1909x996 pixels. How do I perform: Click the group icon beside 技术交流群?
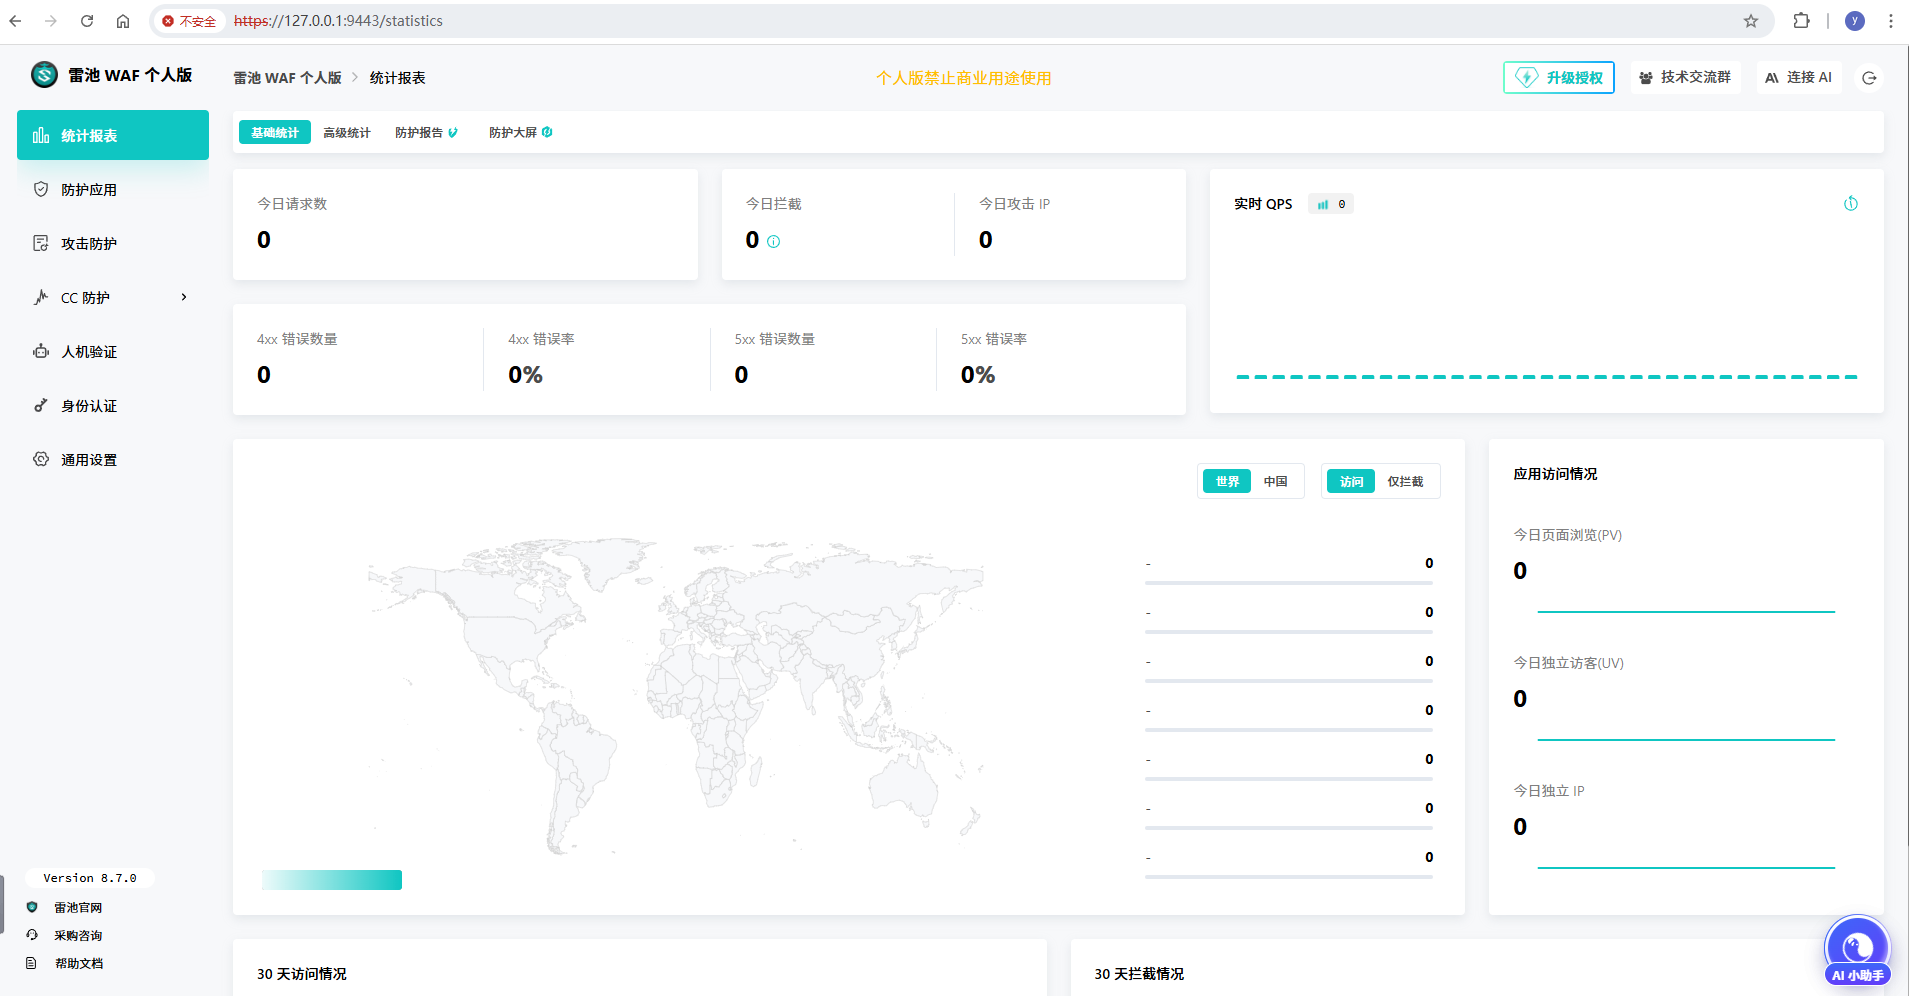[x=1646, y=77]
